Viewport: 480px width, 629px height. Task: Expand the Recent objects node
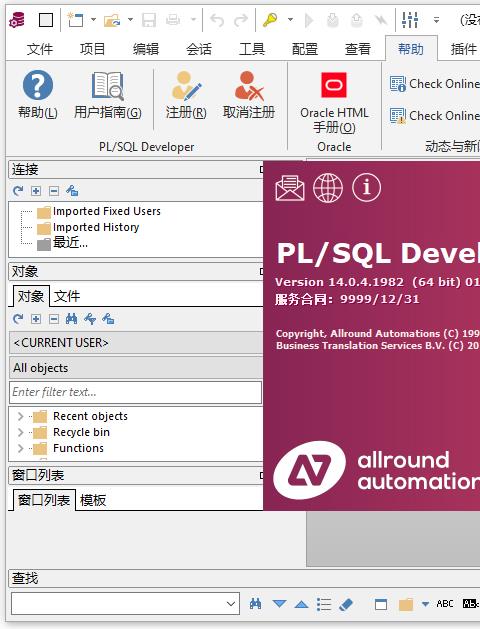coord(20,416)
